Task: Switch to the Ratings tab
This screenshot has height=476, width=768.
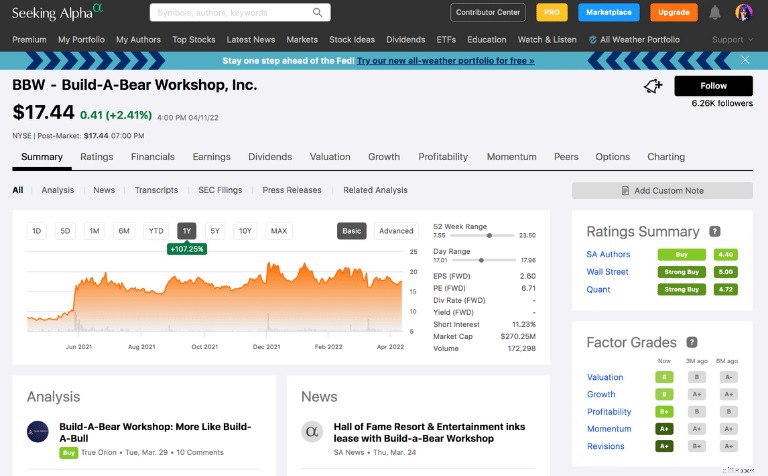Action: click(96, 157)
